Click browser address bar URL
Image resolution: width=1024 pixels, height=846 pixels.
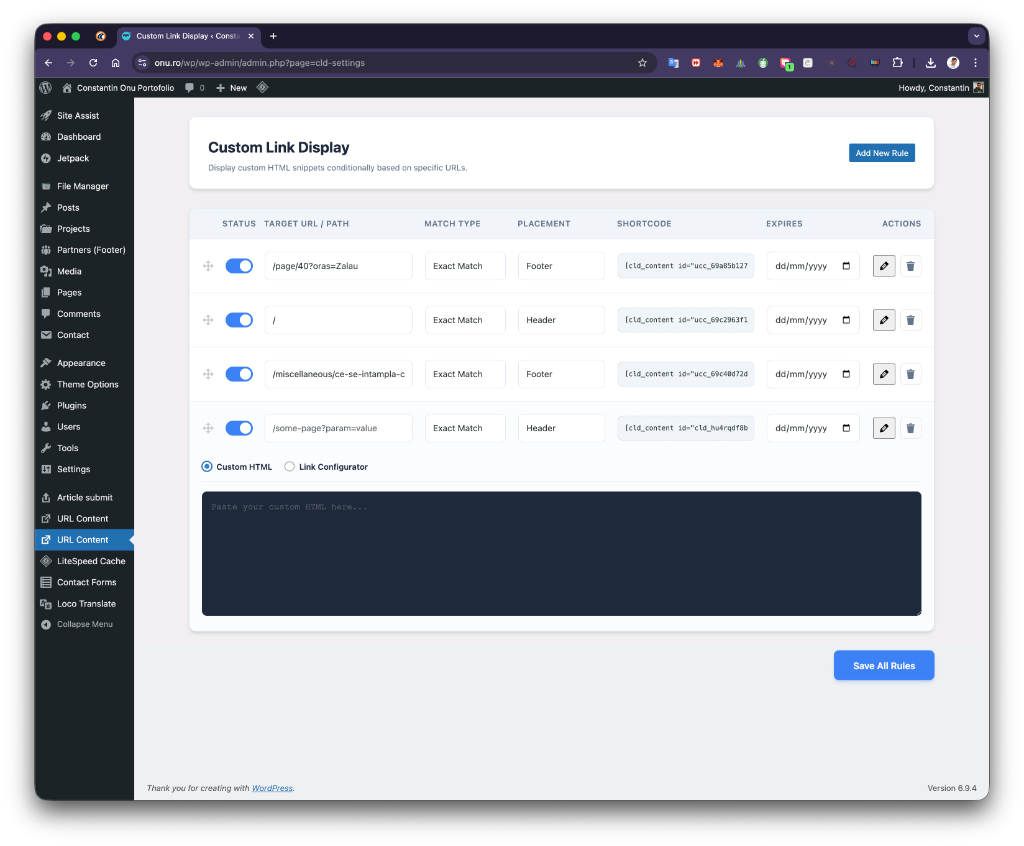259,63
